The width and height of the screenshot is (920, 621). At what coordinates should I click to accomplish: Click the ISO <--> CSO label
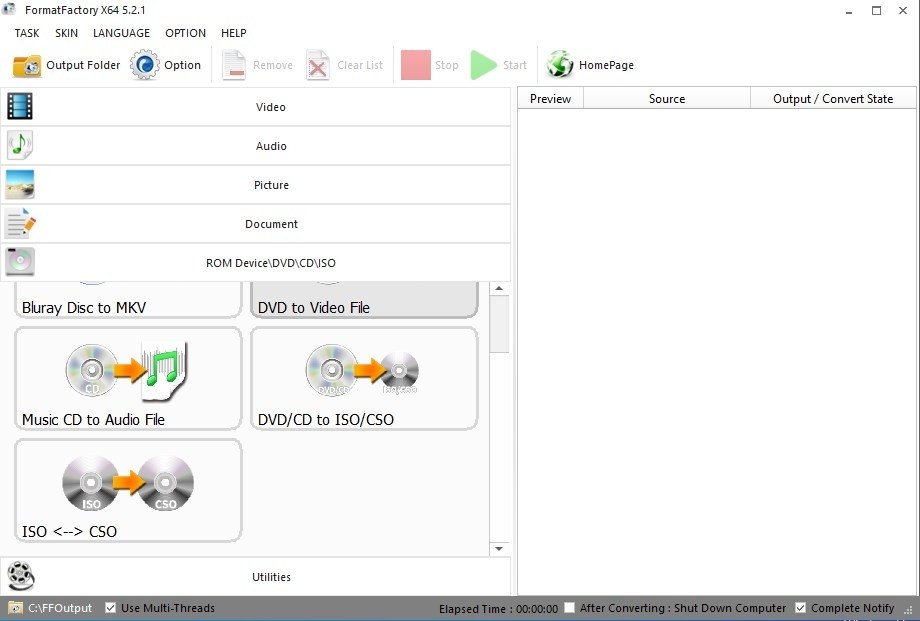[x=69, y=531]
